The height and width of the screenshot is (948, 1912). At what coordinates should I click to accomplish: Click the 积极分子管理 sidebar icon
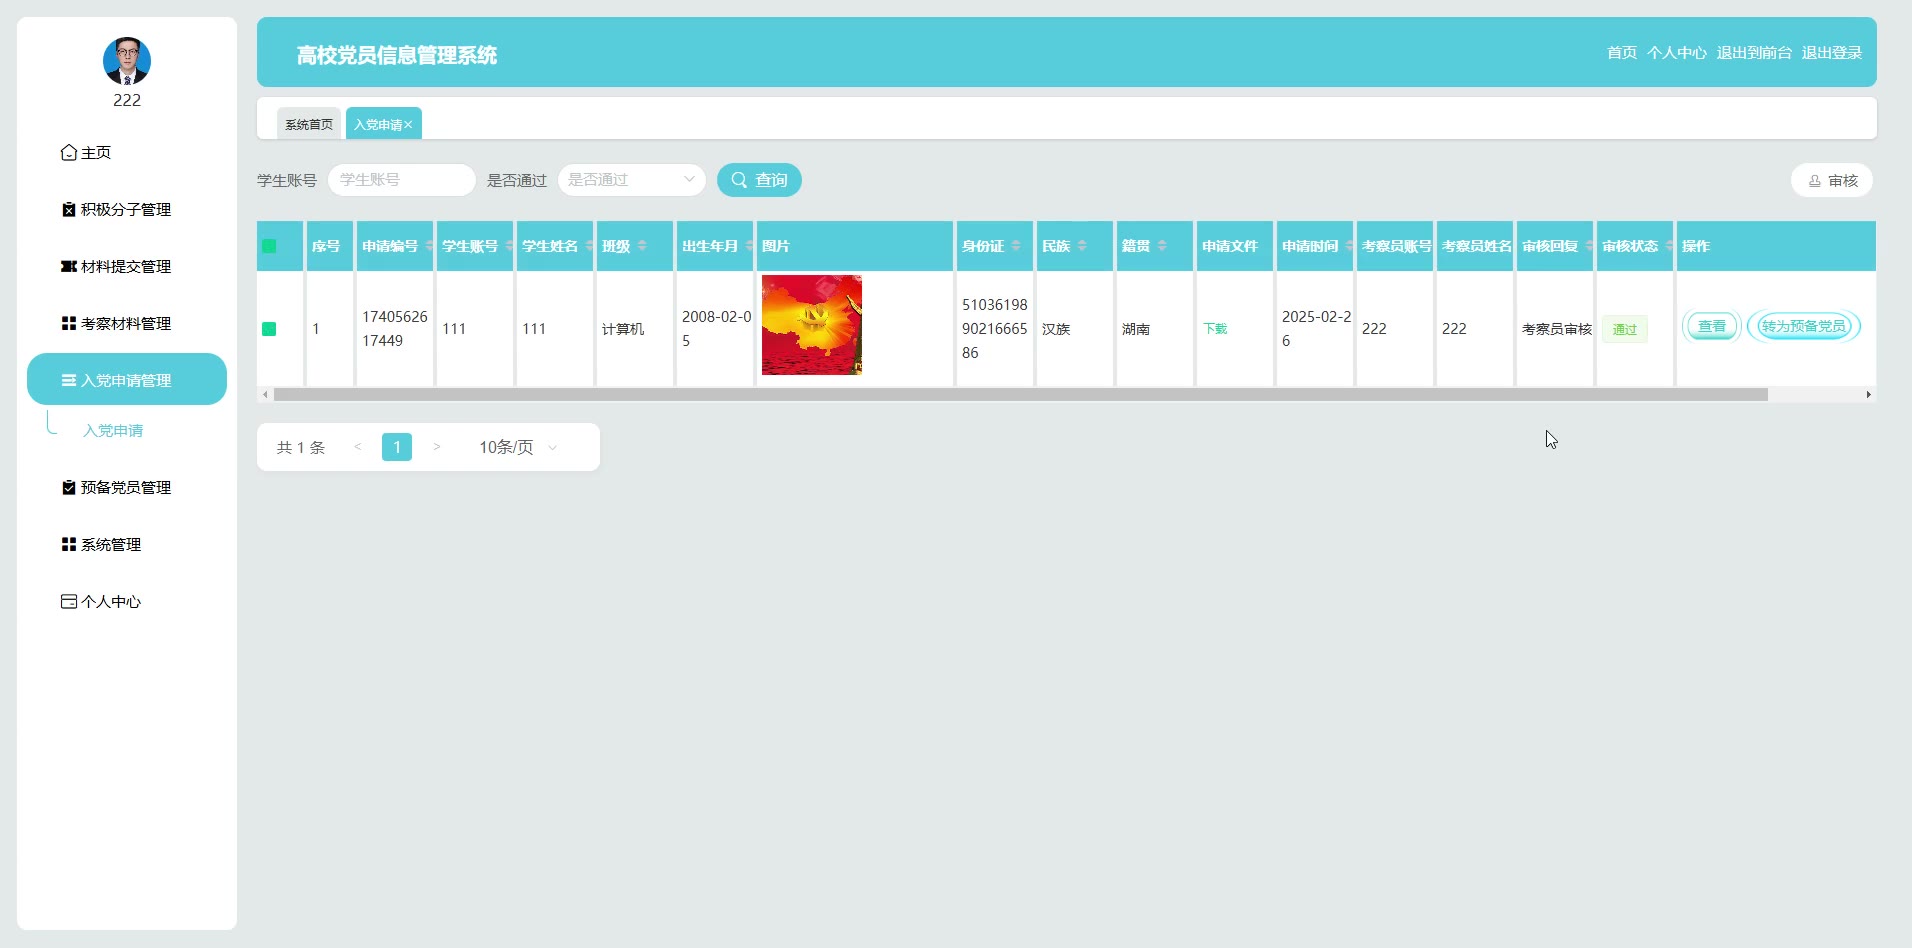[68, 210]
